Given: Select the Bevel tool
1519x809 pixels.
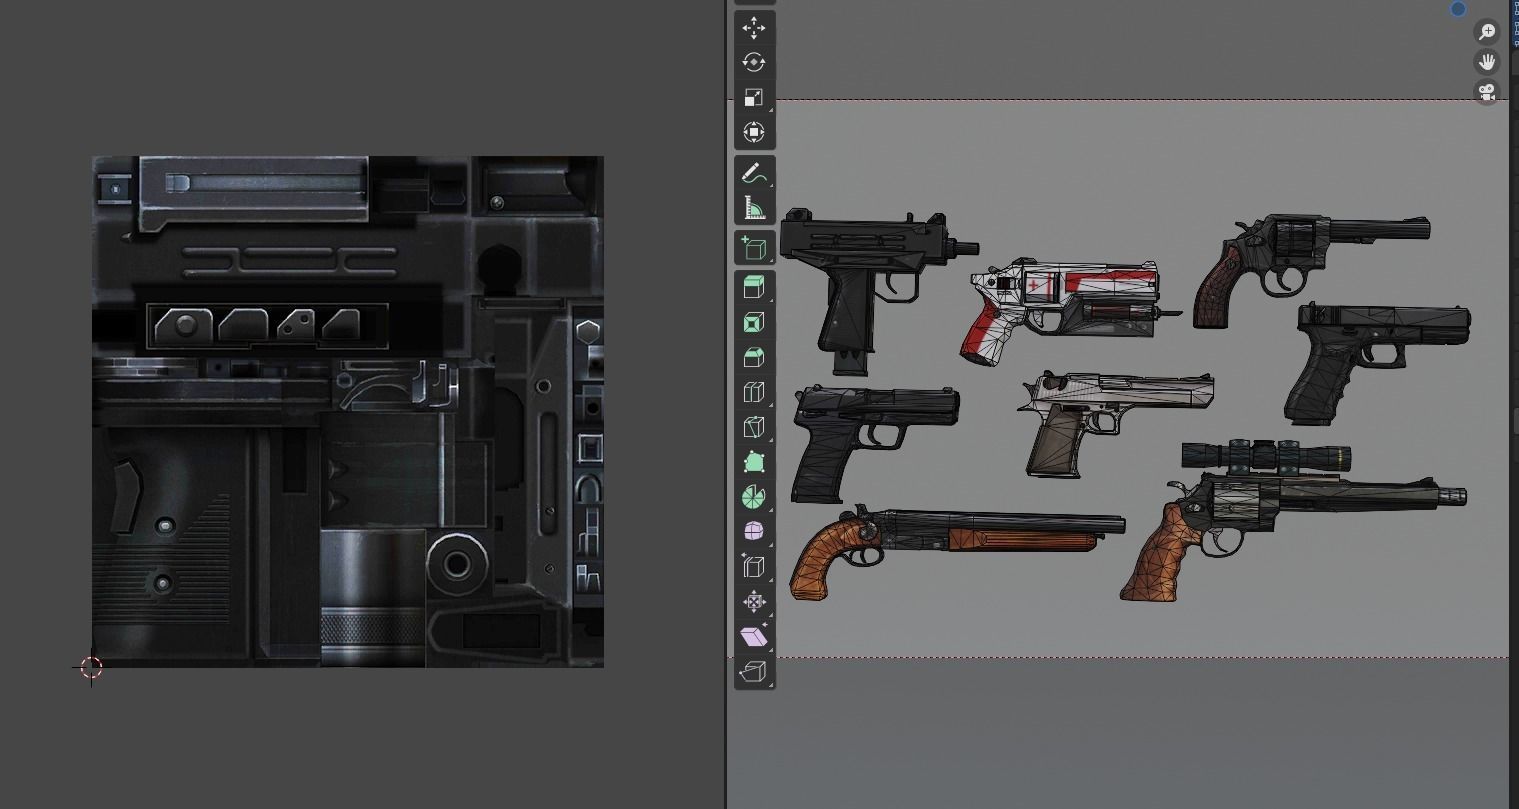Looking at the screenshot, I should [754, 358].
